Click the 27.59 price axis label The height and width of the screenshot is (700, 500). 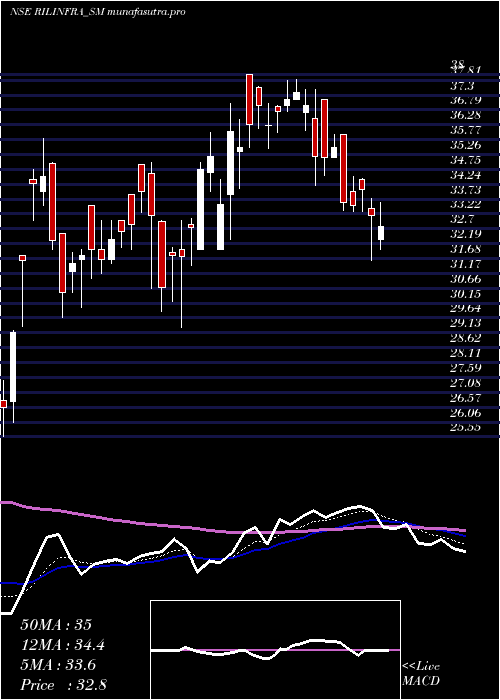pos(465,368)
